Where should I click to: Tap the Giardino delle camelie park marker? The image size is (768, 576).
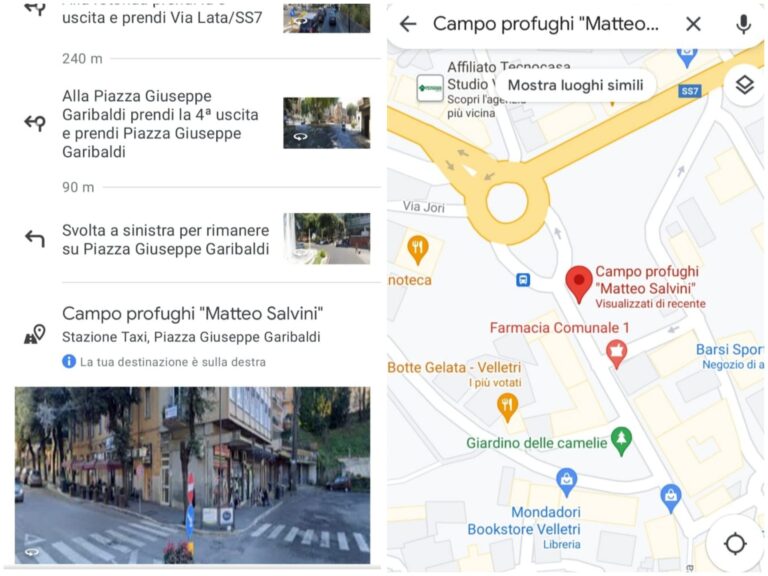click(622, 441)
